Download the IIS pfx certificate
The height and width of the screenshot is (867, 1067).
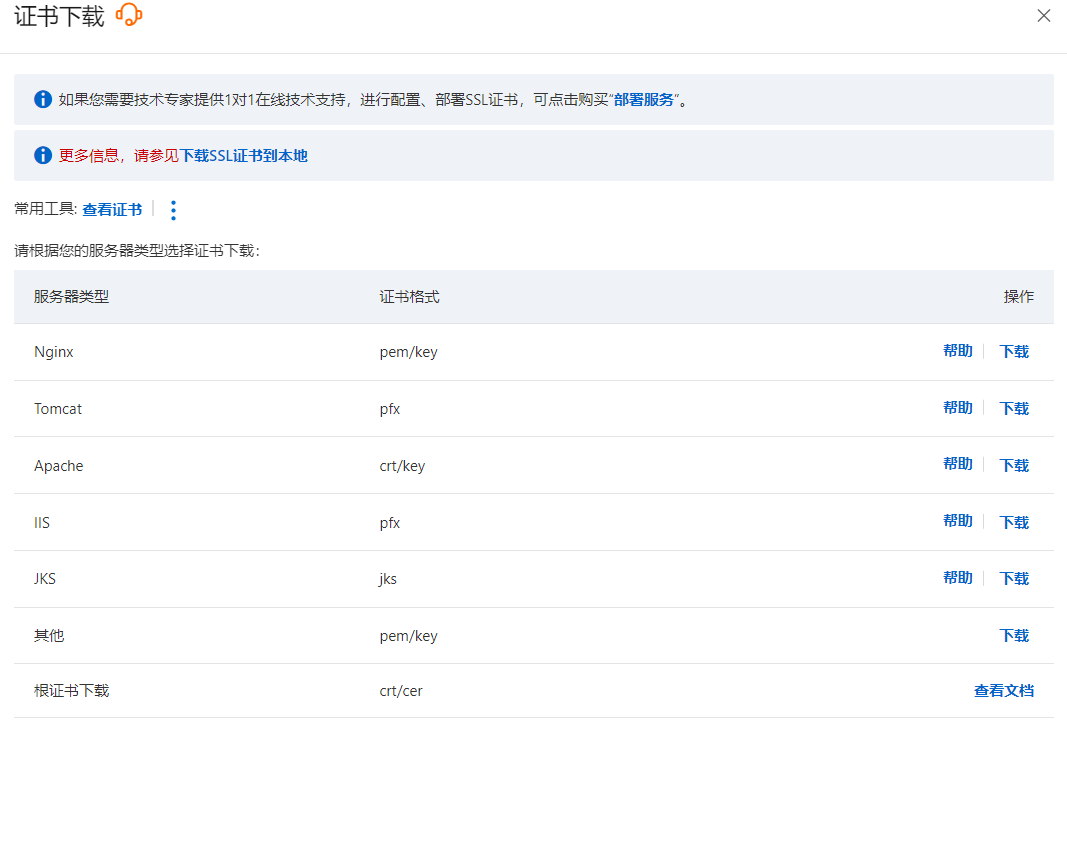tap(1014, 523)
